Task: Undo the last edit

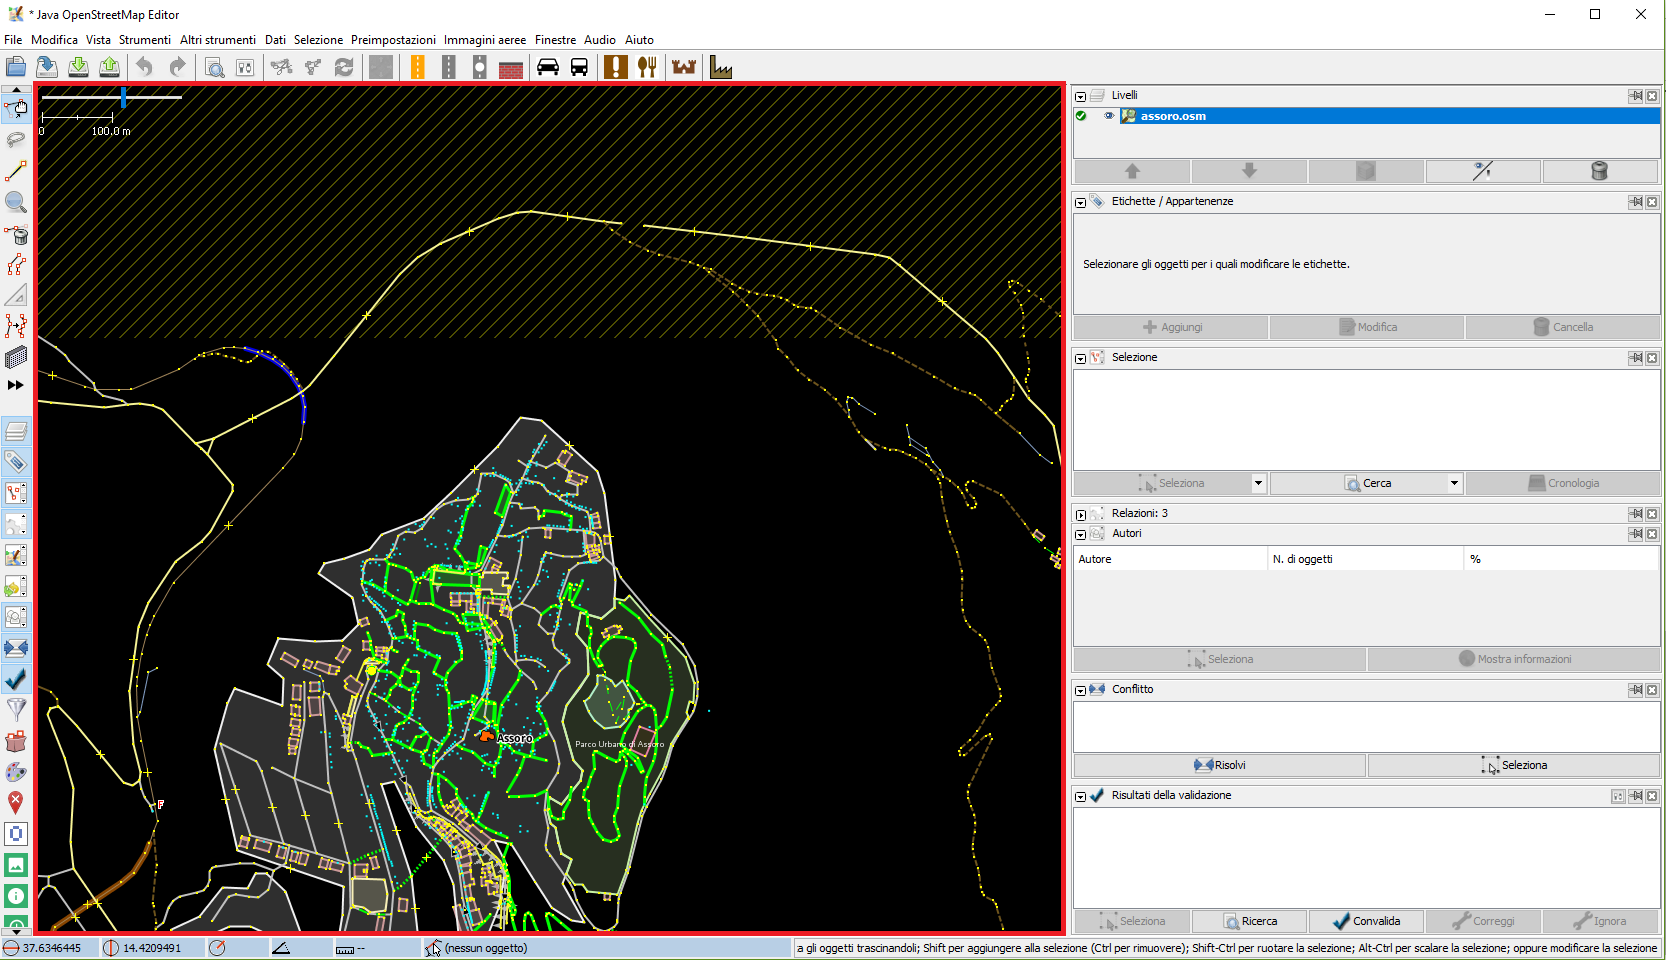Action: pos(145,67)
